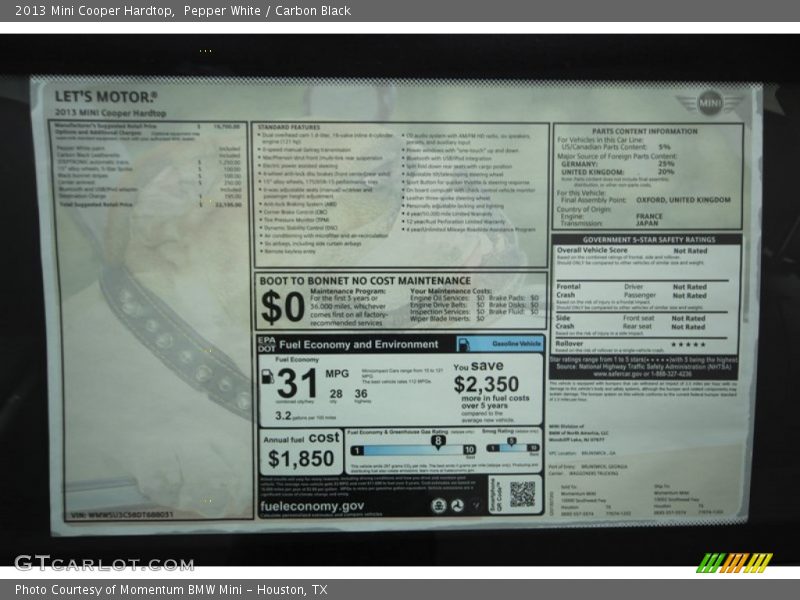
Task: Click 'Total Suggested Retail Price' line
Action: 151,205
